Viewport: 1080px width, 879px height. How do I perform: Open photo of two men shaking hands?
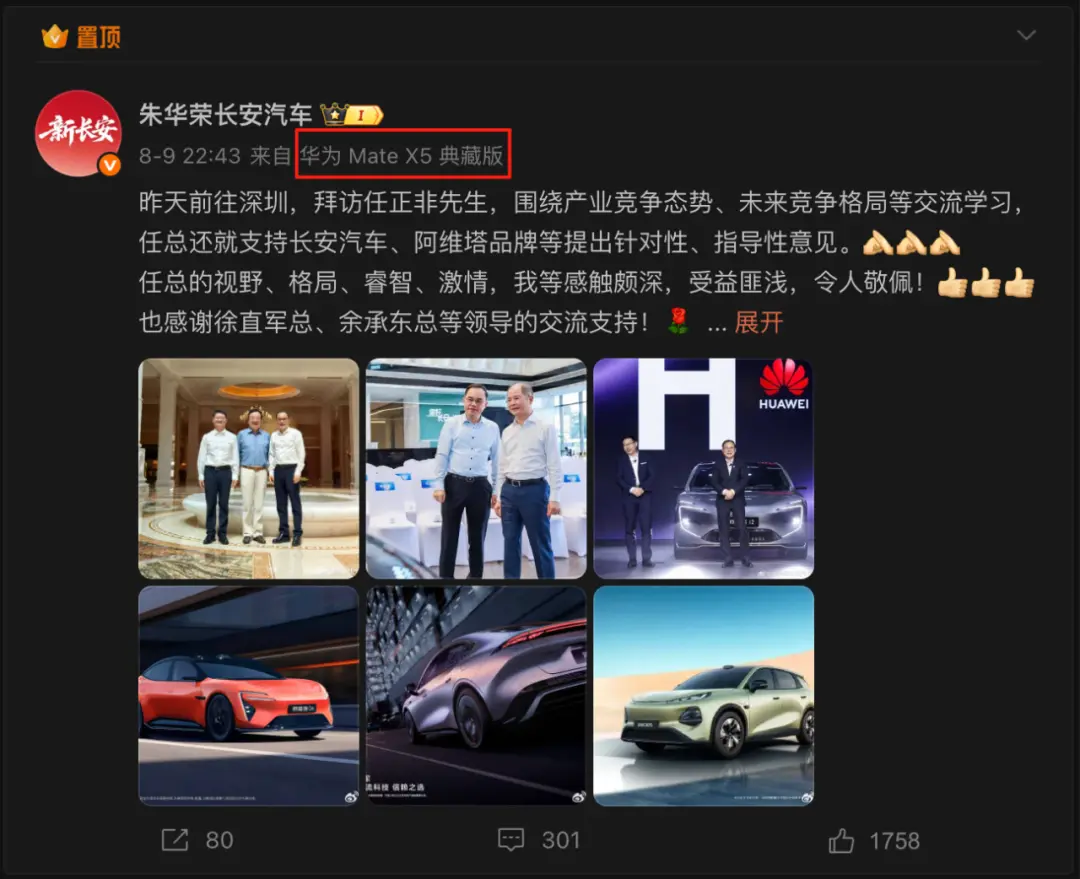pyautogui.click(x=476, y=468)
